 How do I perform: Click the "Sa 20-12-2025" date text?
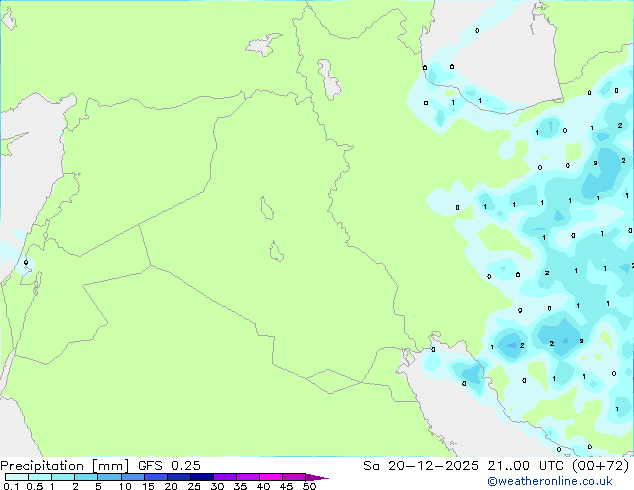[421, 466]
